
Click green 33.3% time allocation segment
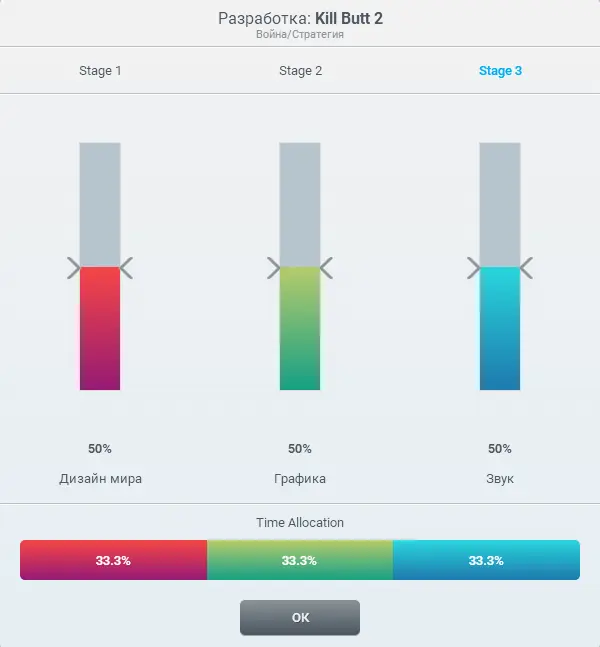point(300,560)
